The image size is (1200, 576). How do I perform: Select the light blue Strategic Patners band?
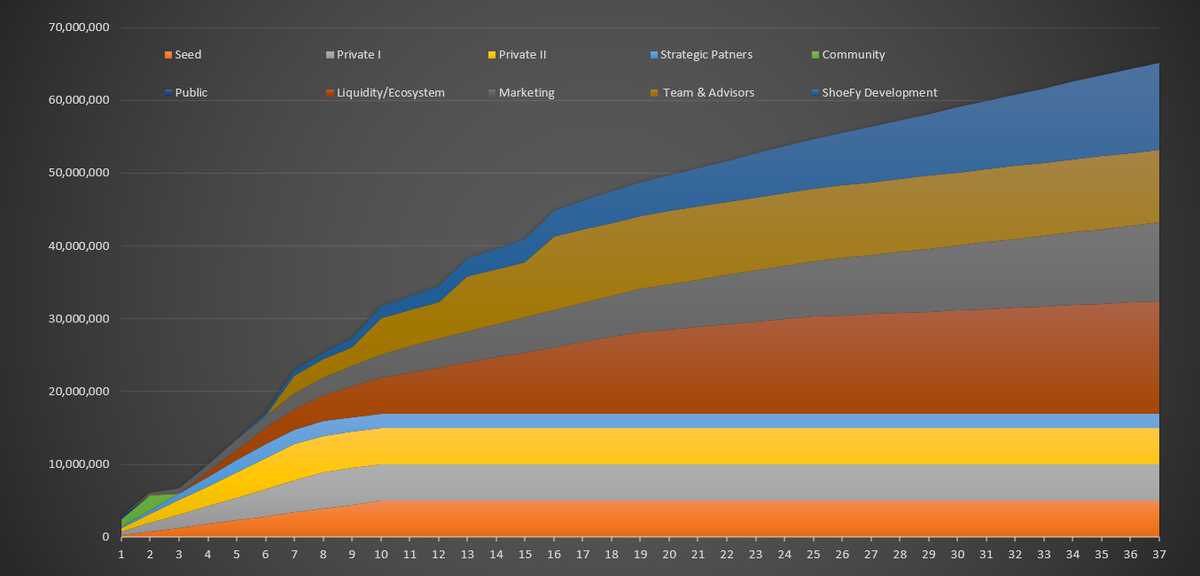pyautogui.click(x=700, y=420)
